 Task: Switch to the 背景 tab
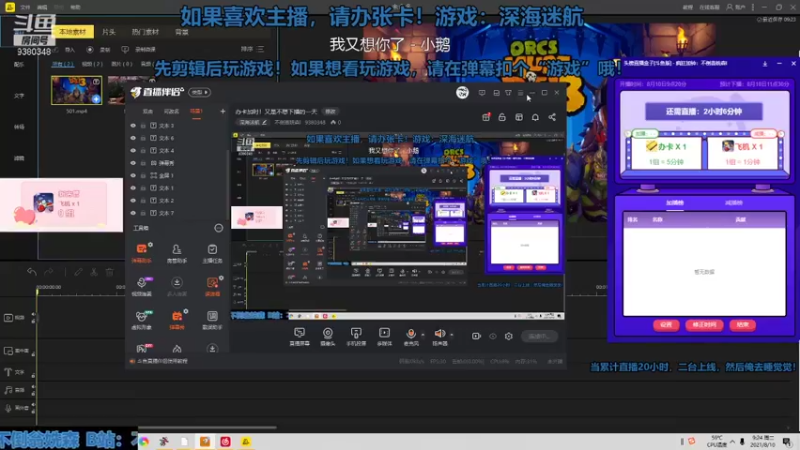(182, 32)
